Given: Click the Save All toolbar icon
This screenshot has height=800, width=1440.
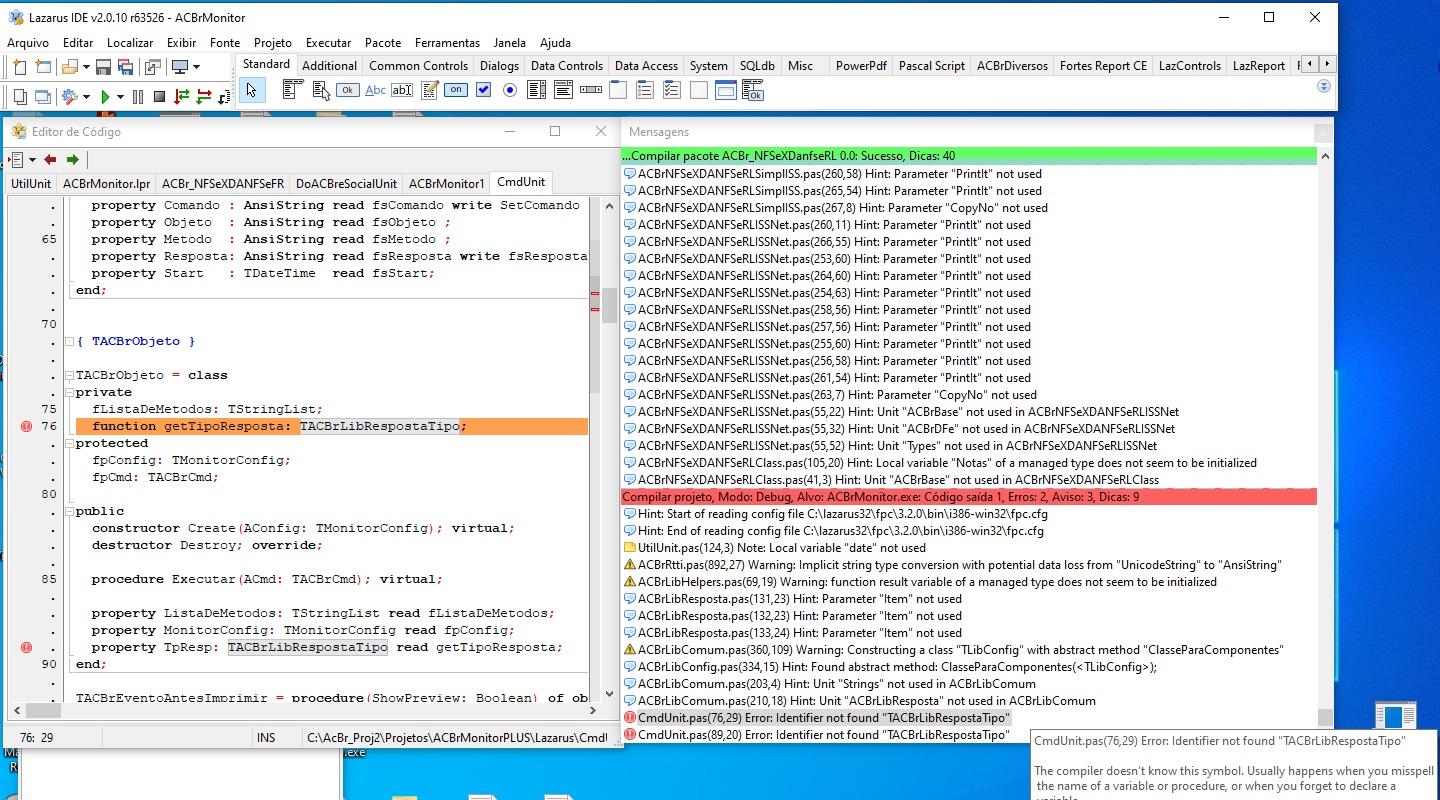Looking at the screenshot, I should pos(126,67).
